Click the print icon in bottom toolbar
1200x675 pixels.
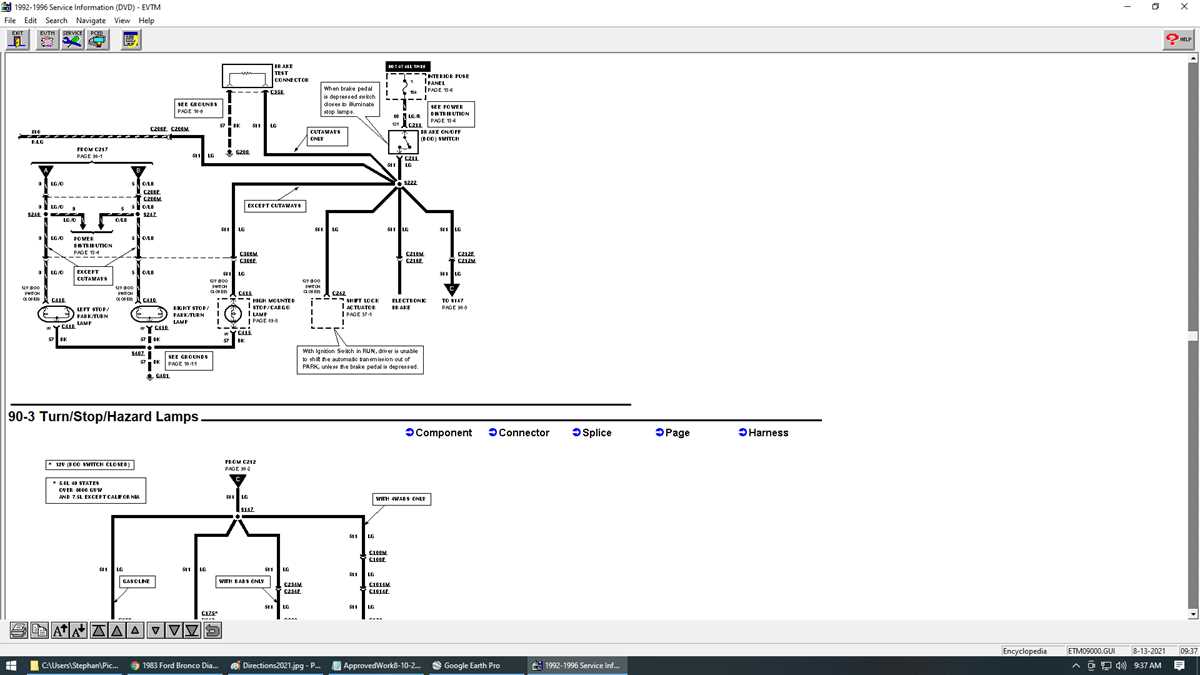[19, 630]
